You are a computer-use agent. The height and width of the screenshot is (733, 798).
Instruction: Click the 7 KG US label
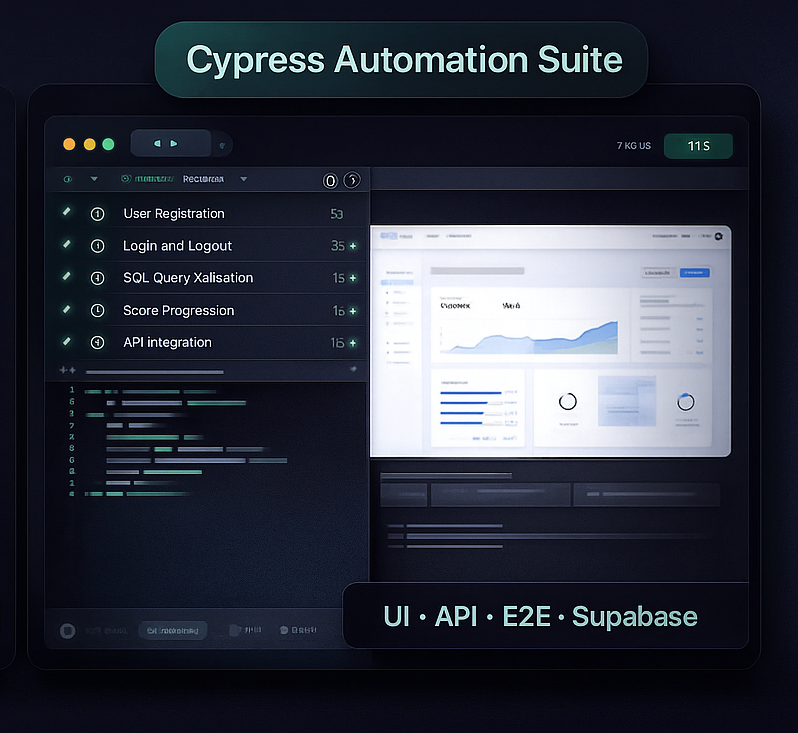tap(634, 146)
